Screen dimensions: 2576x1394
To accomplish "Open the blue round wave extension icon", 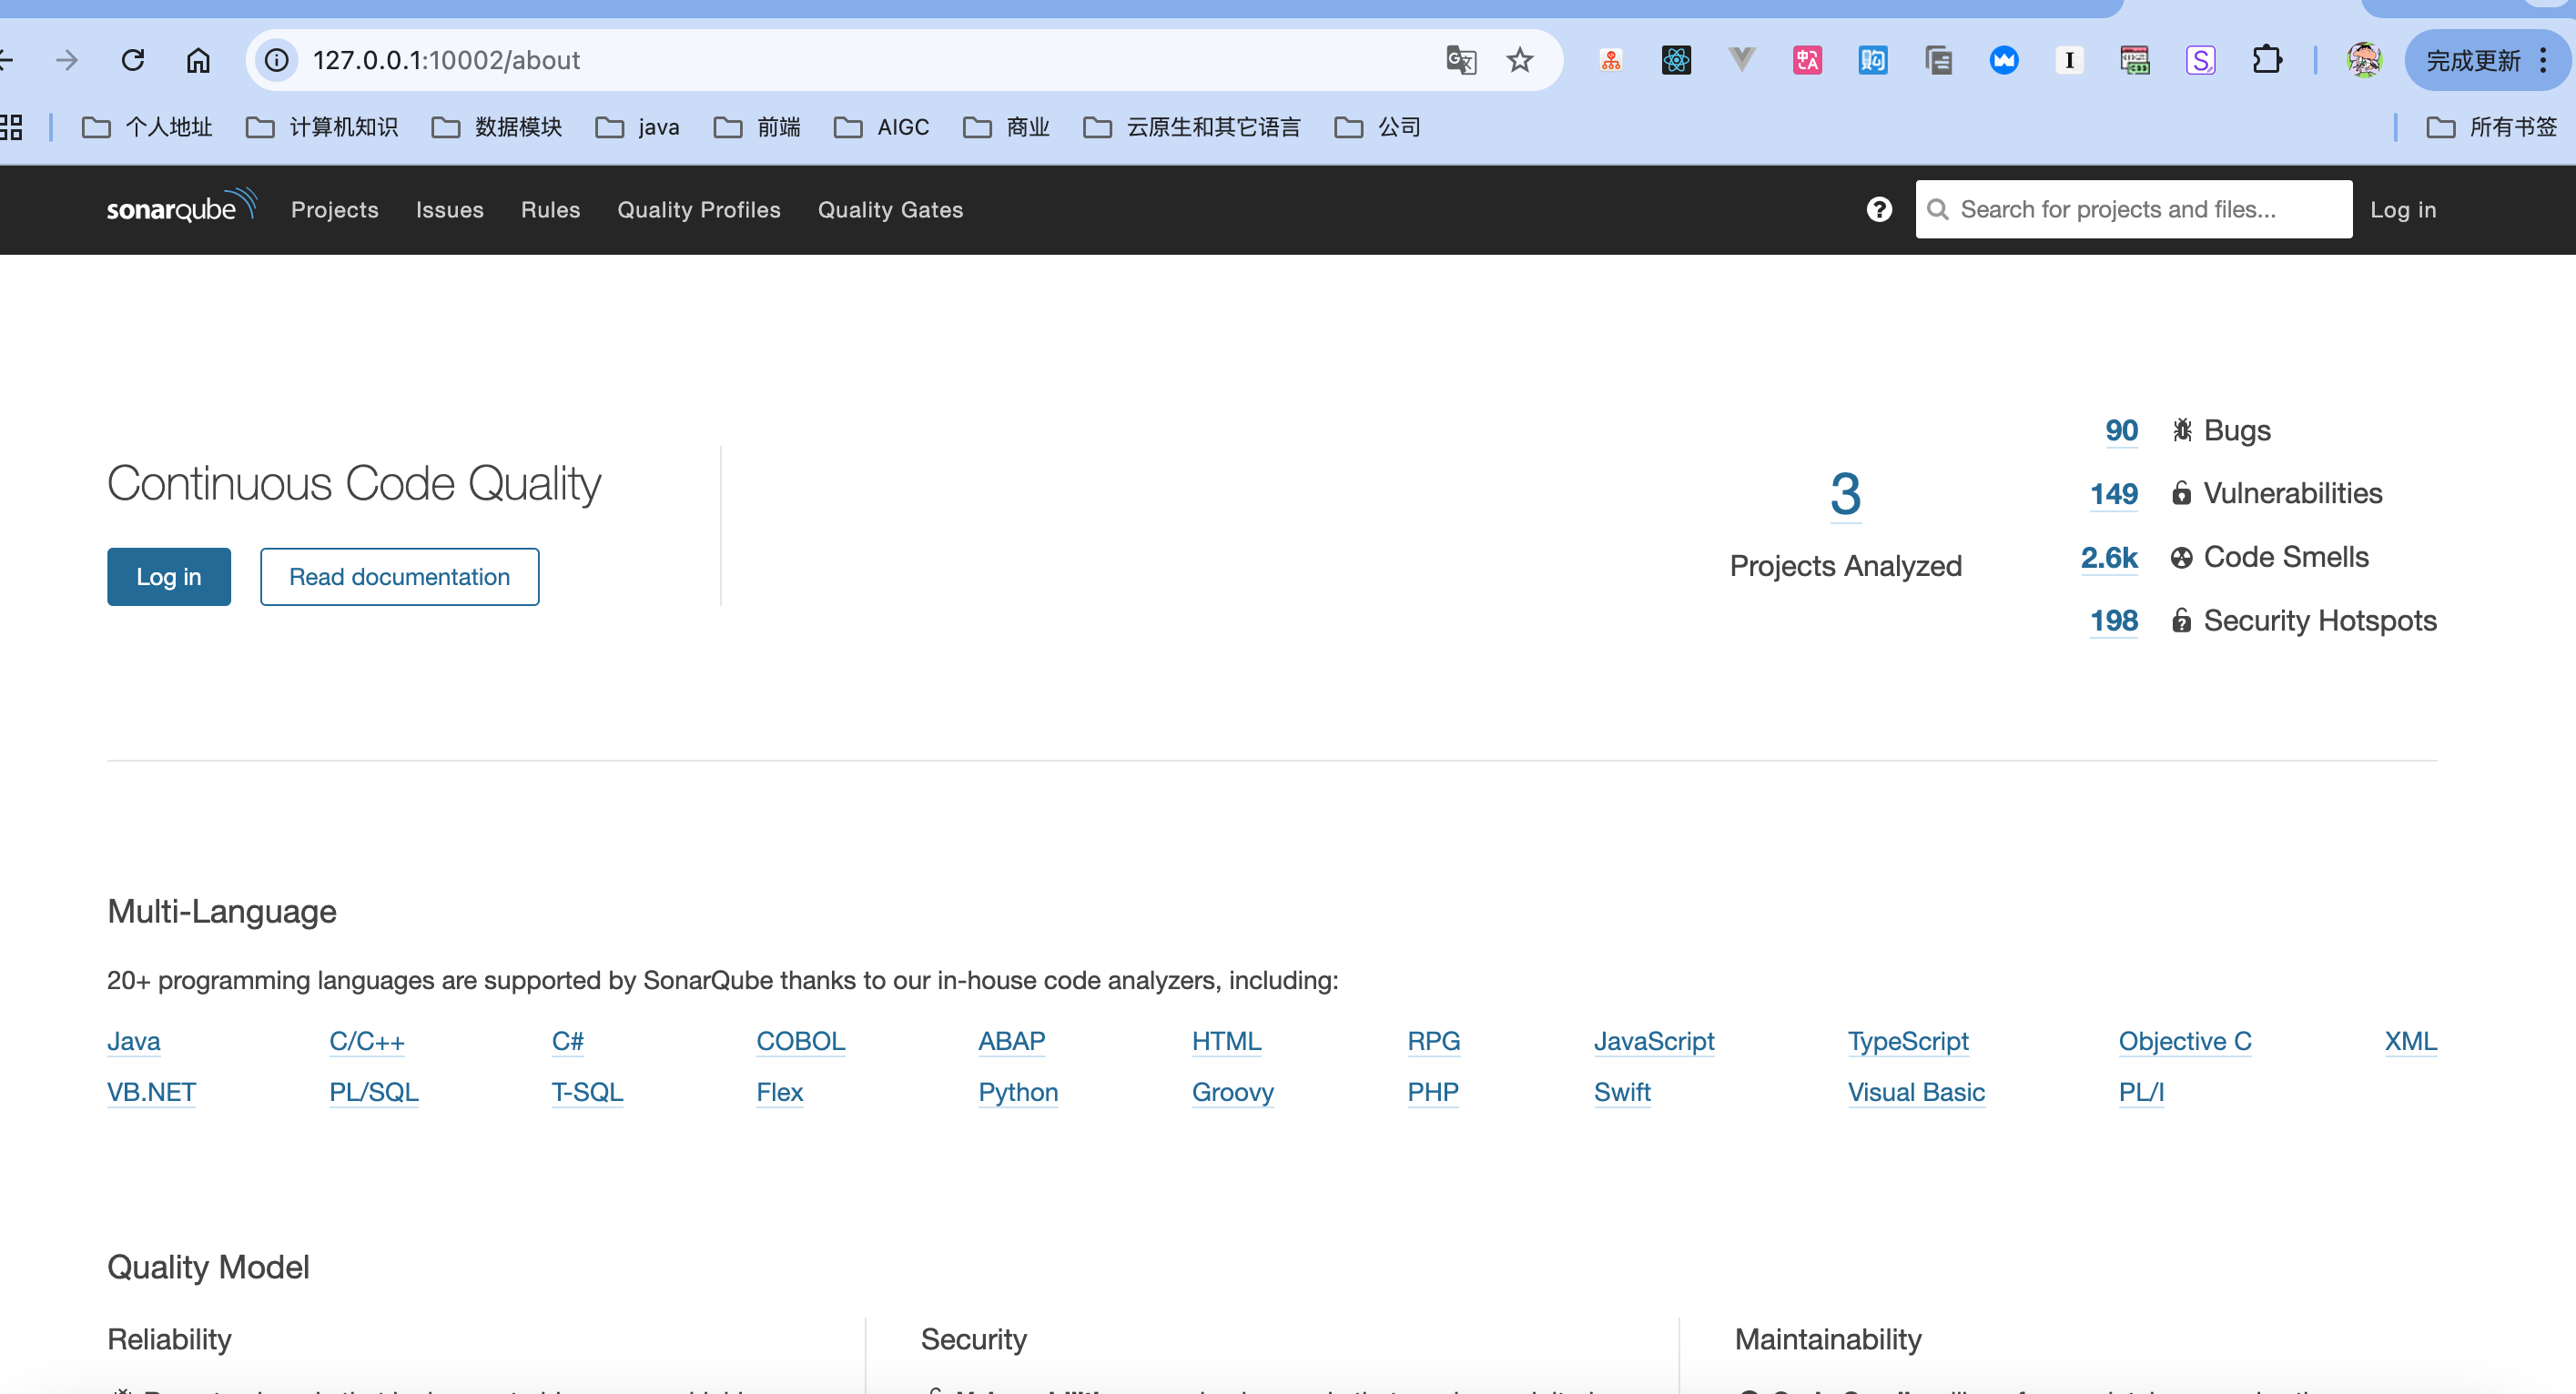I will pos(2004,60).
